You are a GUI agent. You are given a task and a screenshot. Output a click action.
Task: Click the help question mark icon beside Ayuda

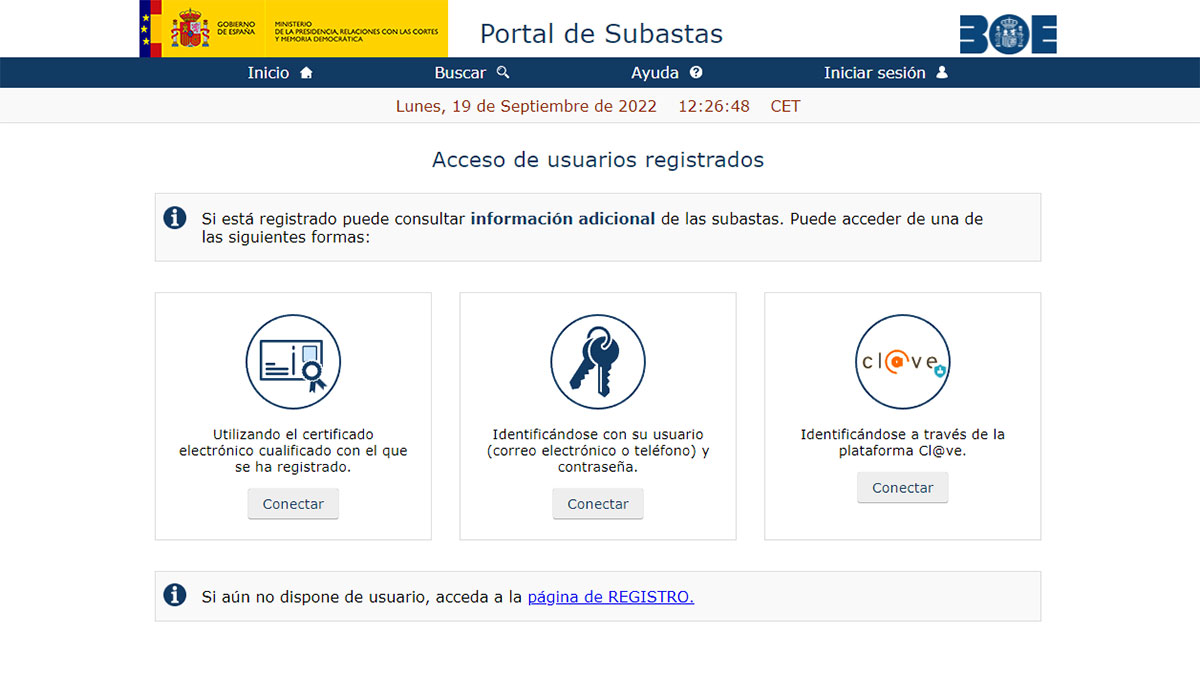coord(697,72)
